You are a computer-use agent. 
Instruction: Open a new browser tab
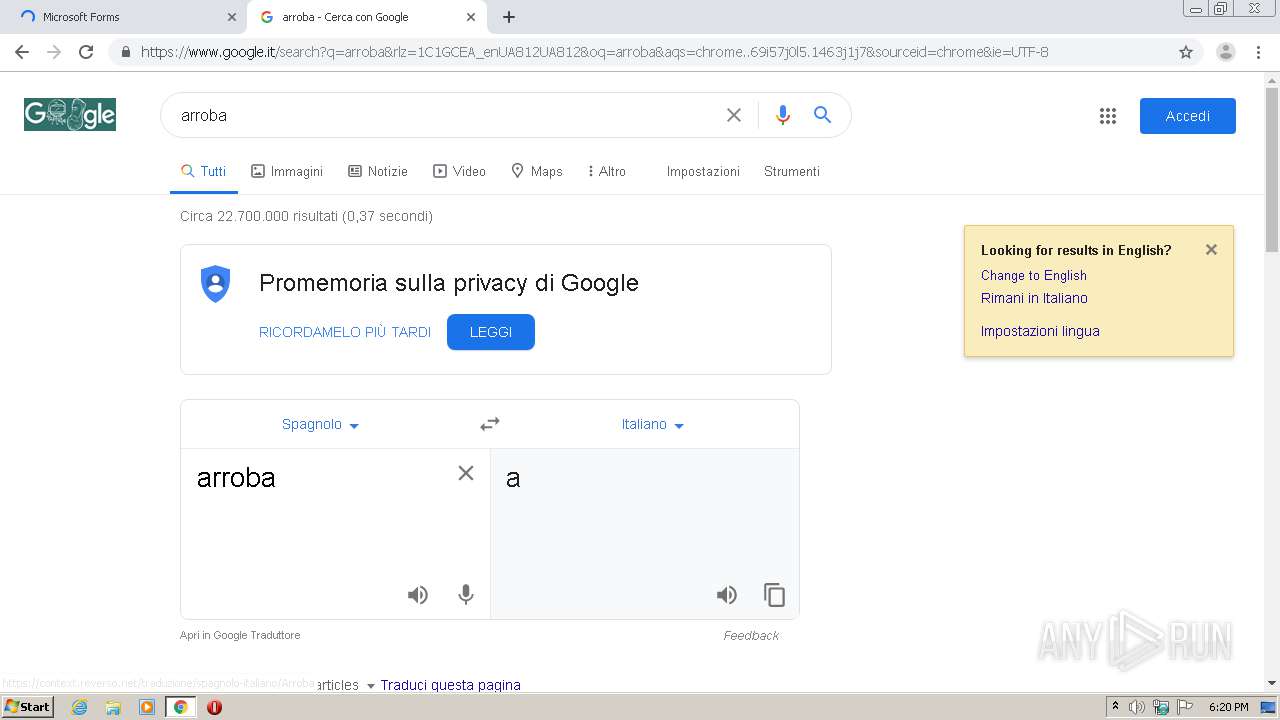click(509, 17)
